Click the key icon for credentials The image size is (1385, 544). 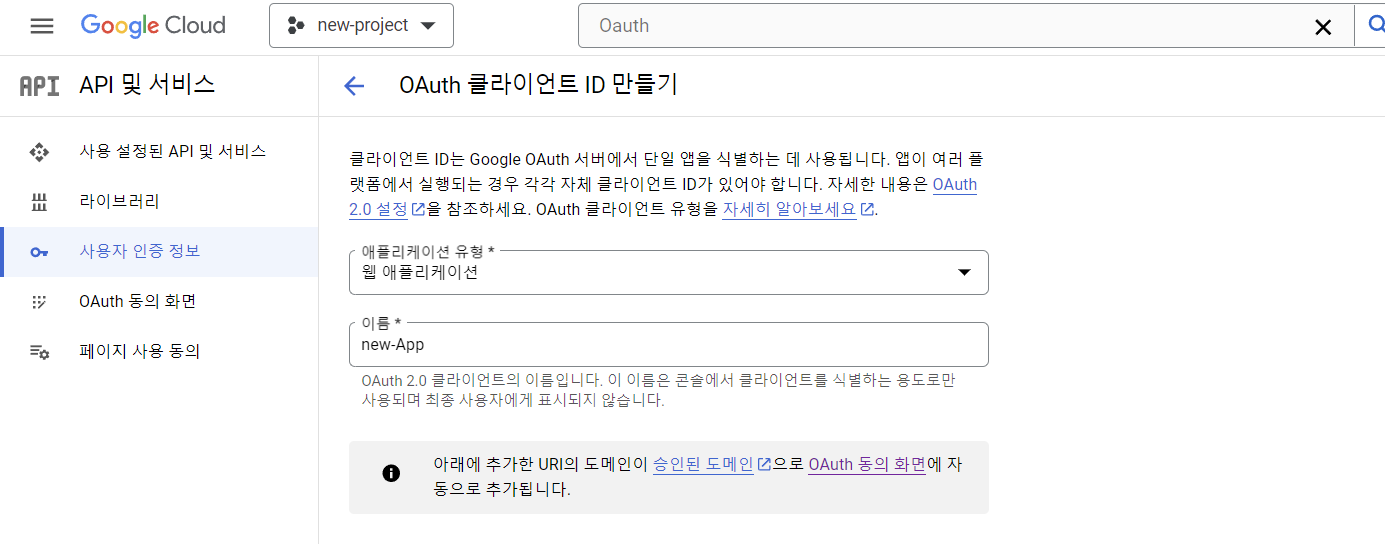[39, 252]
